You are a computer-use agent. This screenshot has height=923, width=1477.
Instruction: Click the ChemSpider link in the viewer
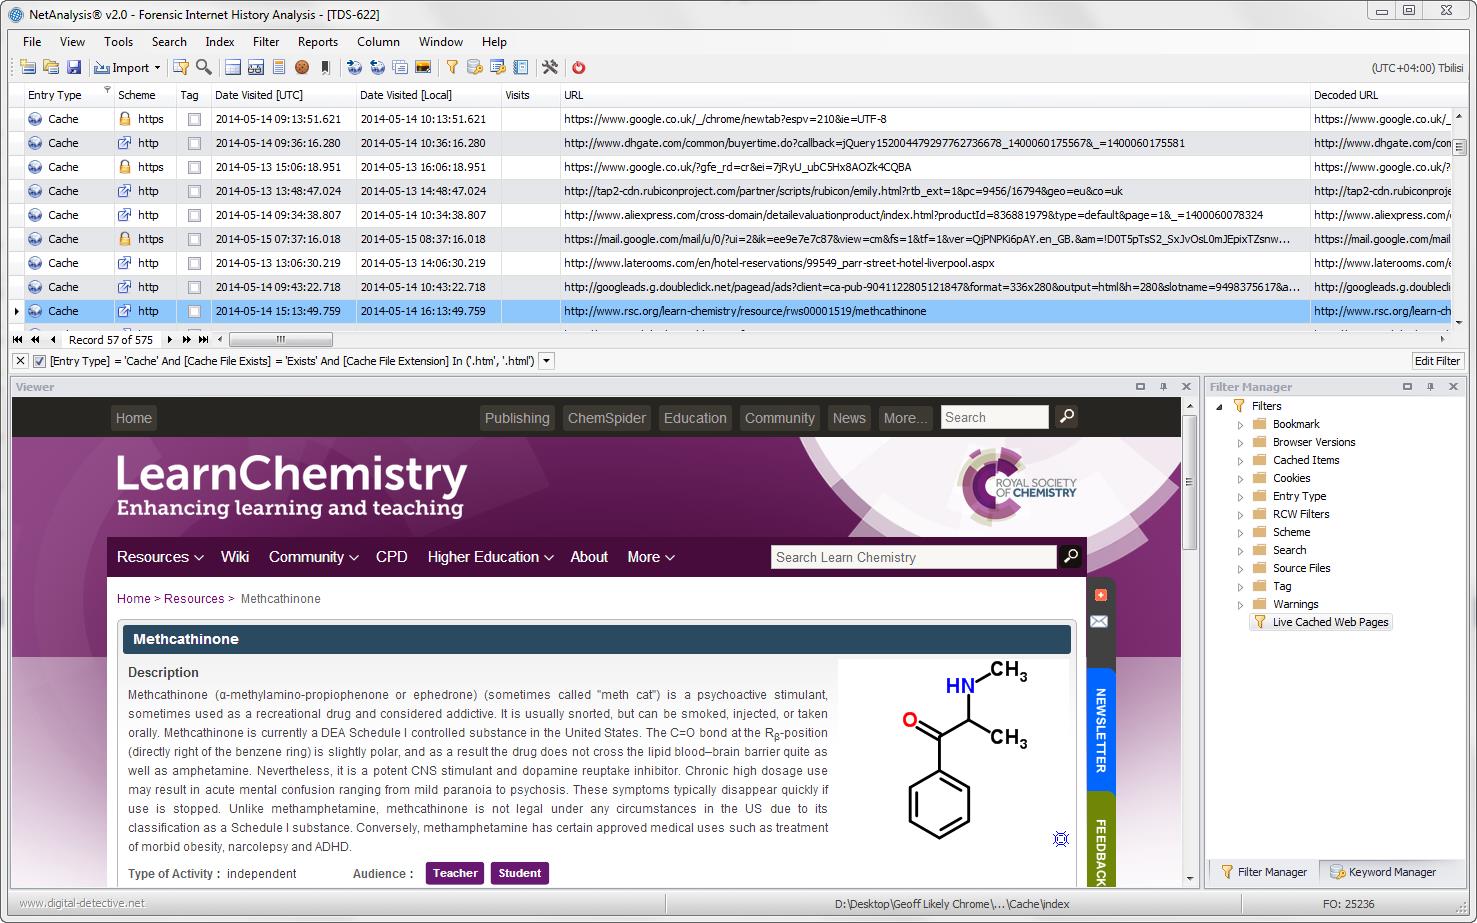click(607, 418)
